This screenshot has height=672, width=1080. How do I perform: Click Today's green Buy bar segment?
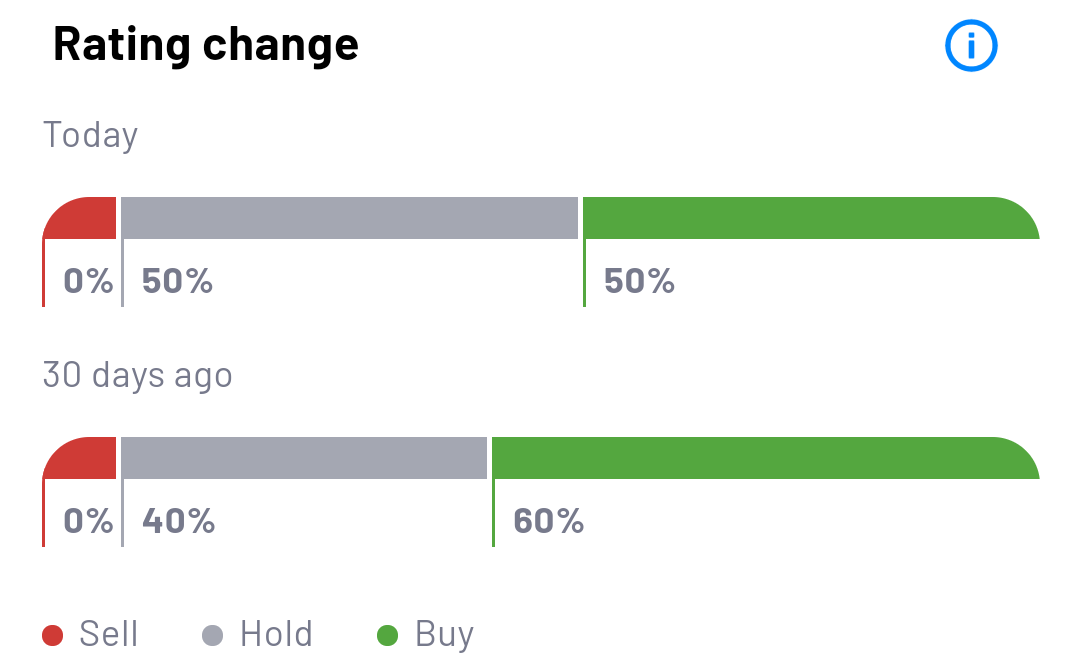[x=808, y=218]
